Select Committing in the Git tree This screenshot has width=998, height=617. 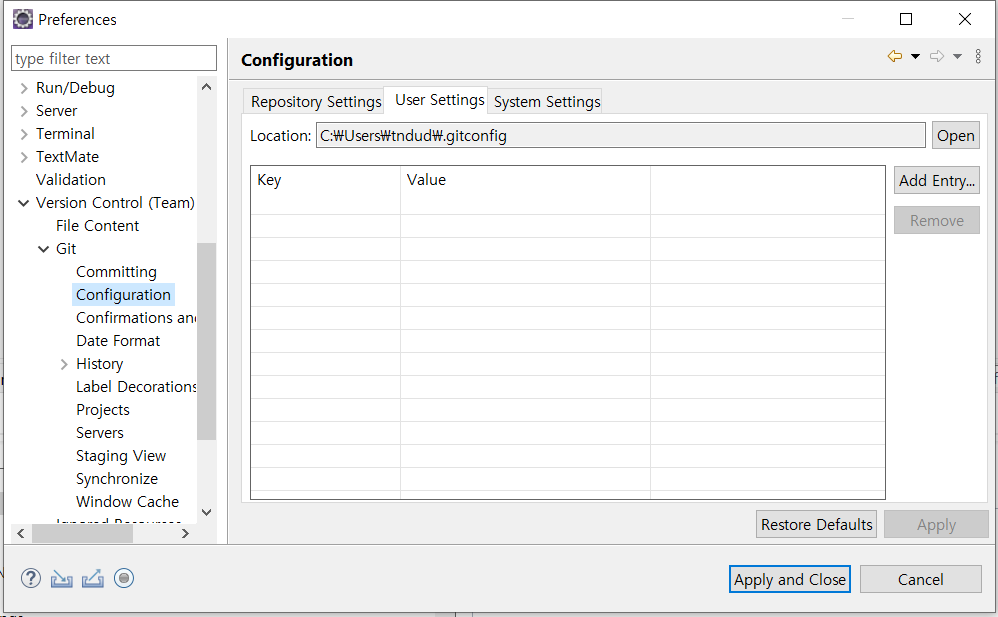[116, 272]
